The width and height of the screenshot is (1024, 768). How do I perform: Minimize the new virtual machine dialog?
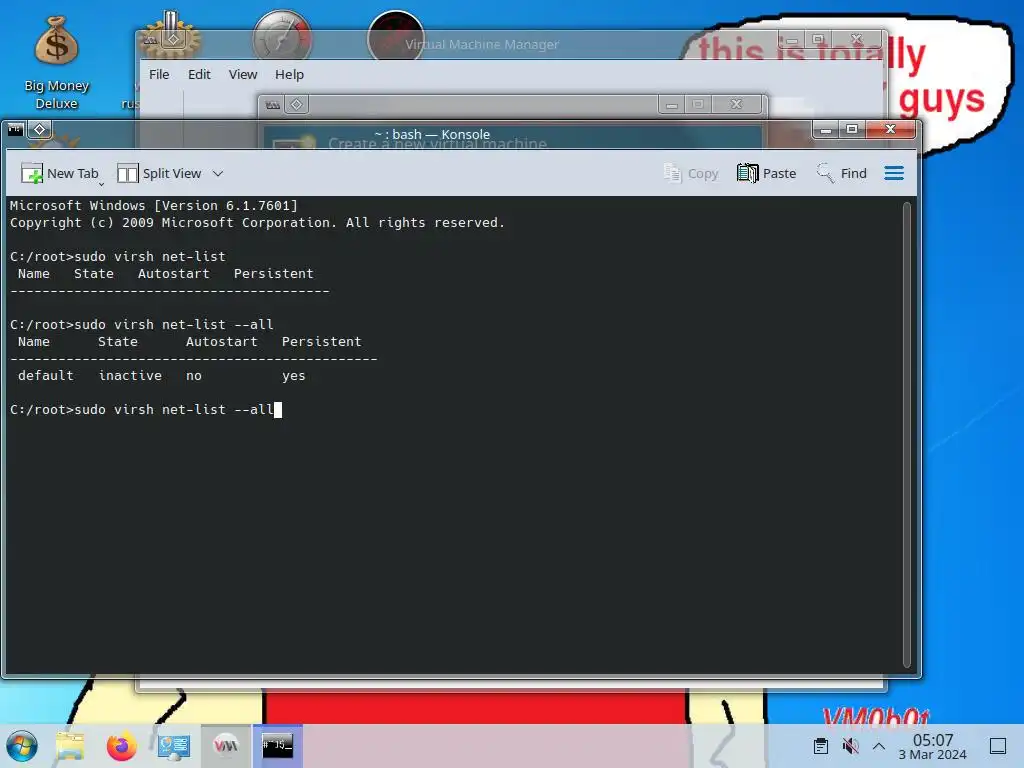click(x=671, y=104)
